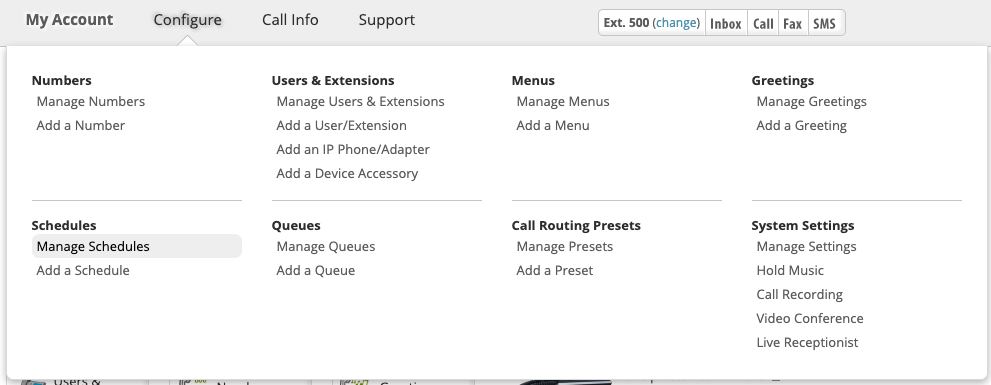Select Manage Schedules
The image size is (991, 385).
137,247
